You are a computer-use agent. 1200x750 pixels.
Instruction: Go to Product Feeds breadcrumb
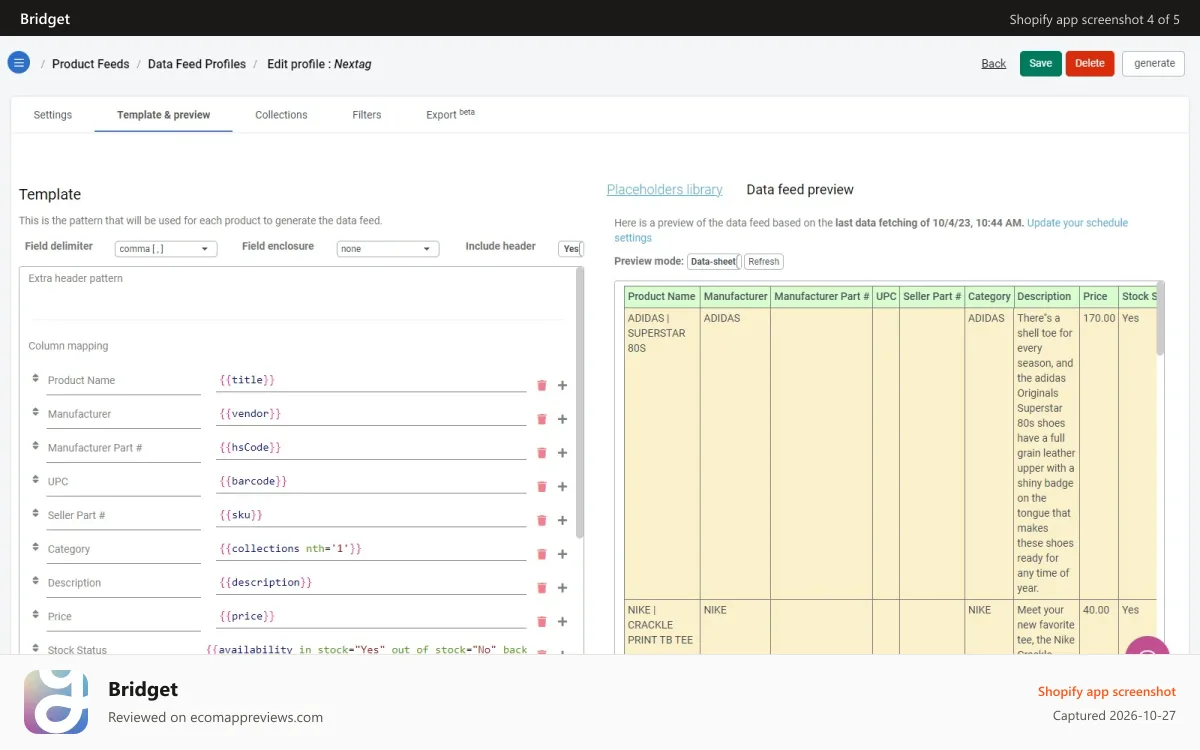tap(90, 64)
